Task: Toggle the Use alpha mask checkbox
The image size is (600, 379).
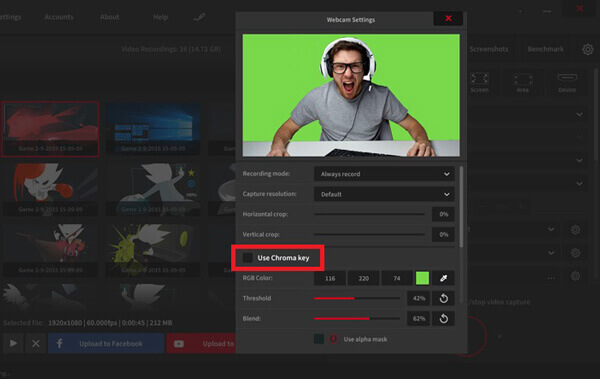Action: [x=319, y=339]
